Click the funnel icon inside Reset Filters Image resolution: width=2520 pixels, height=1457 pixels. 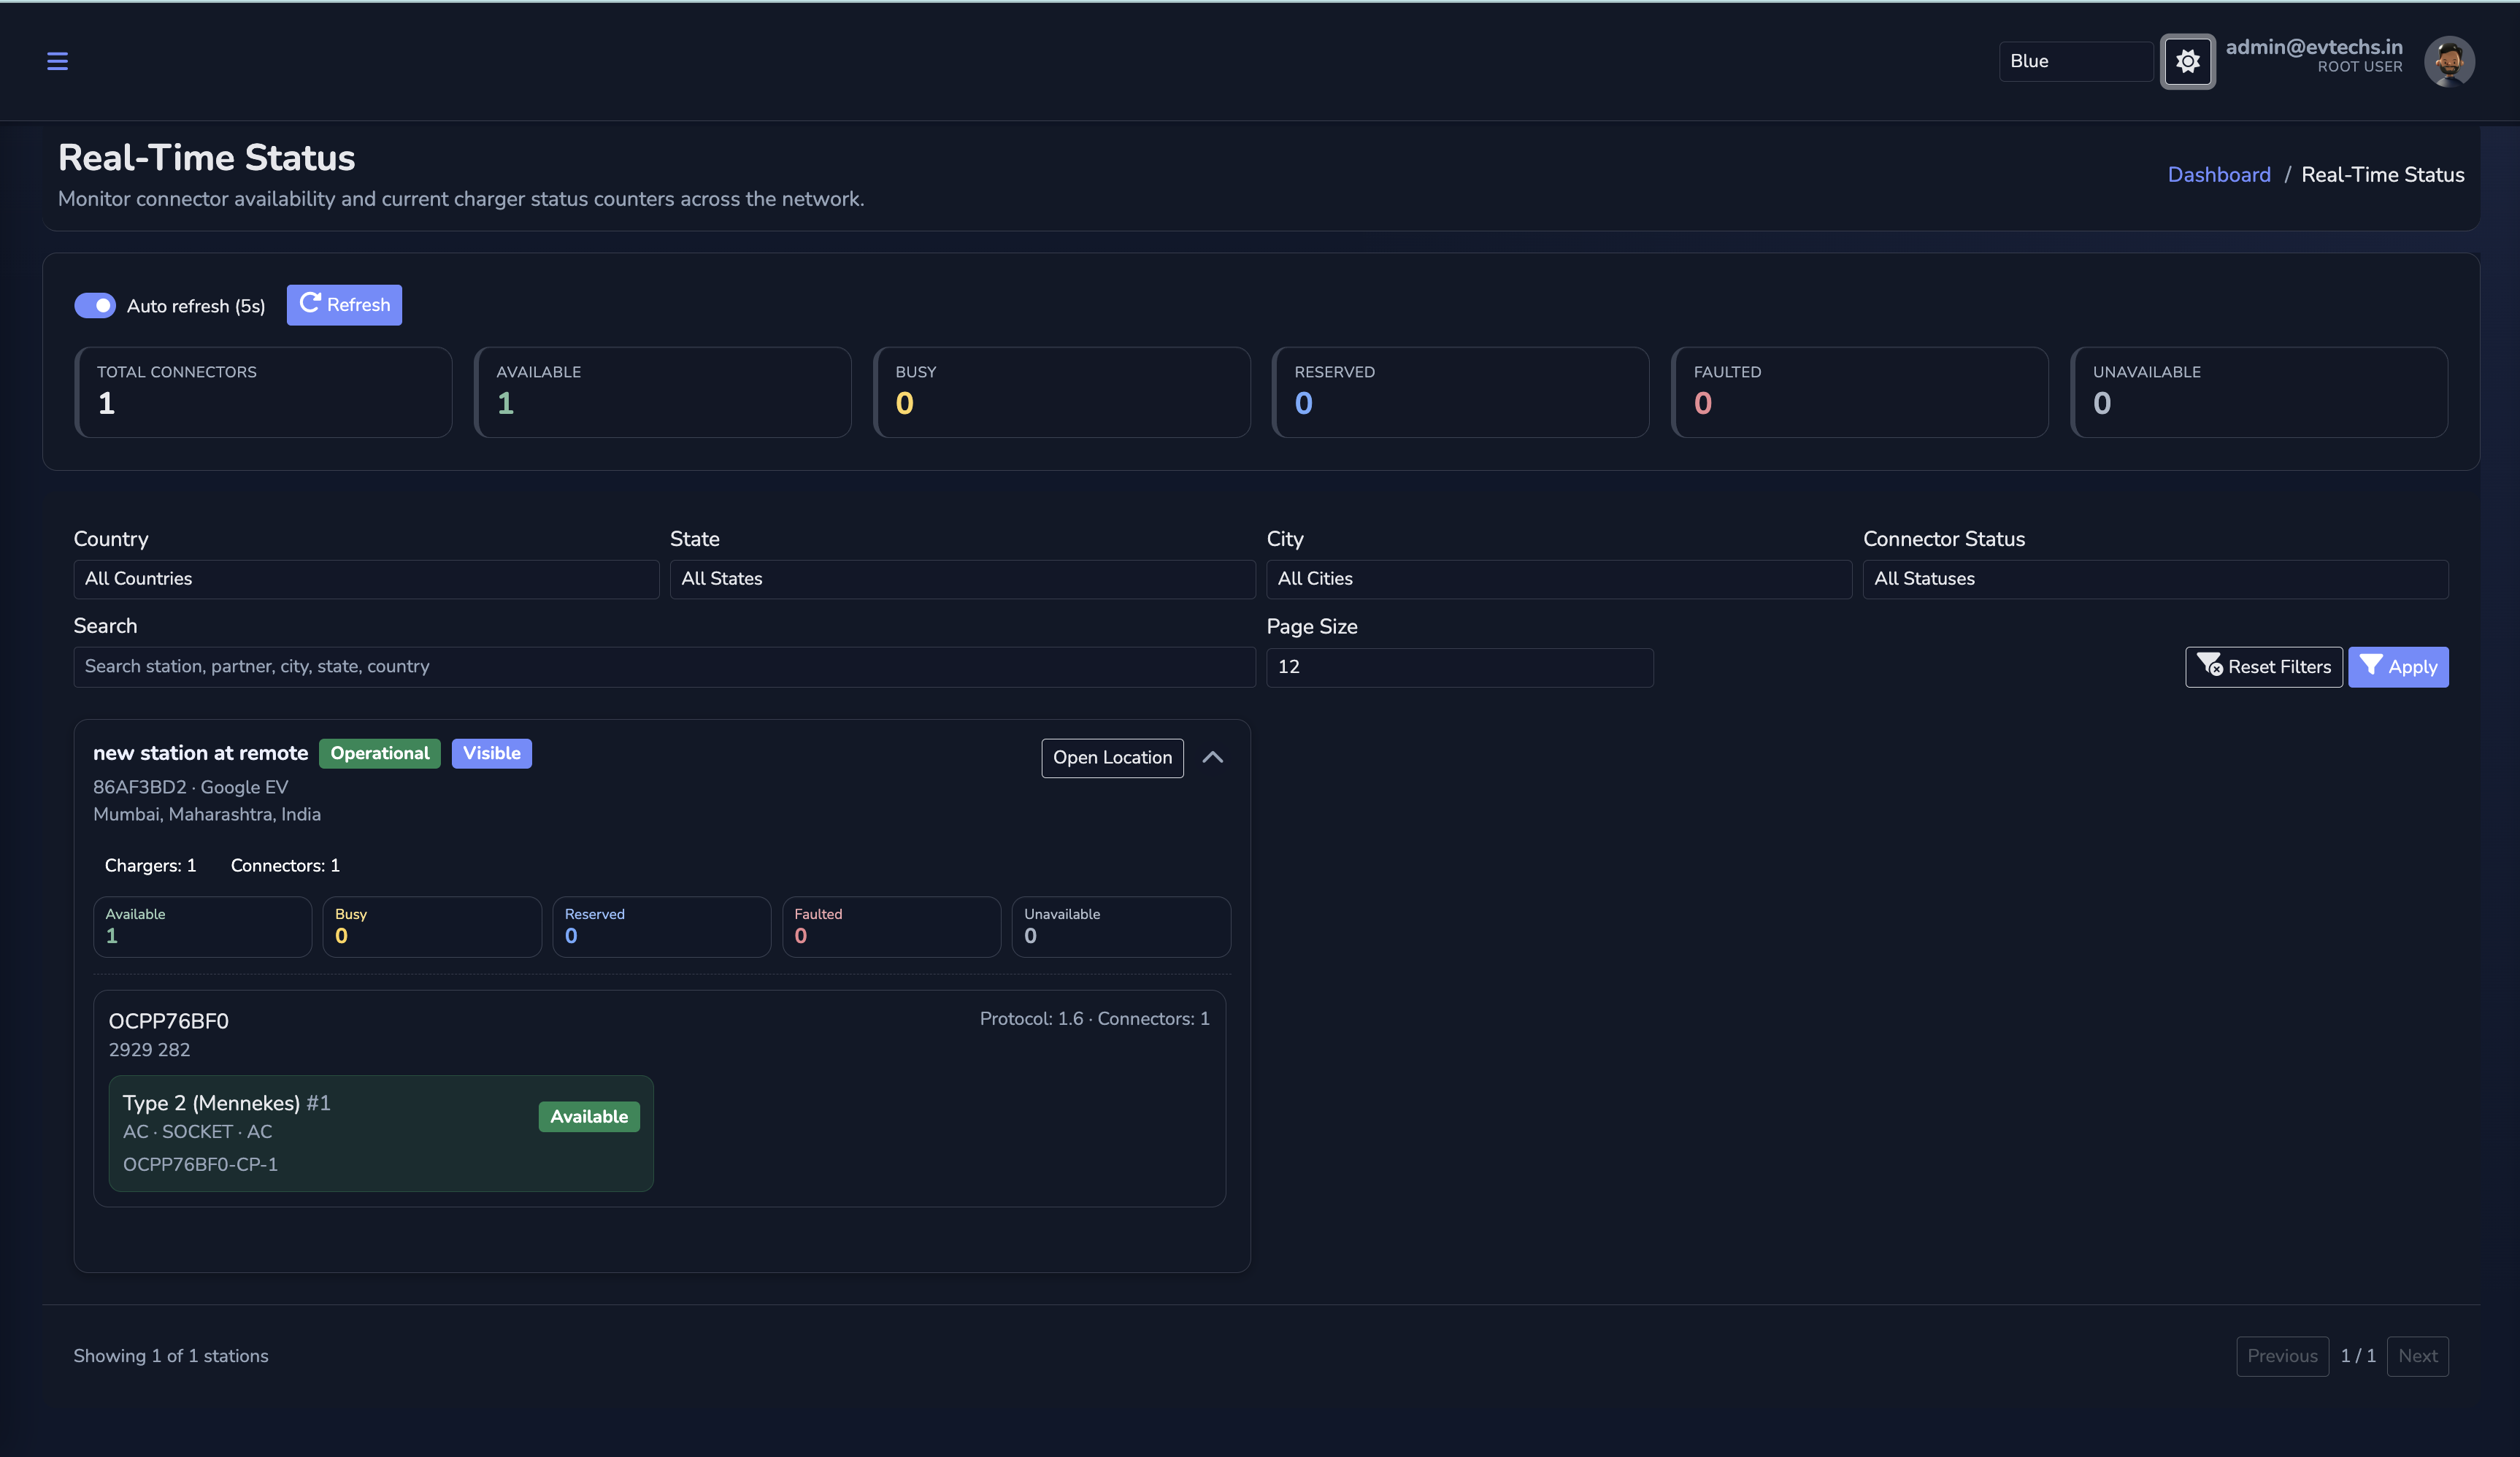pyautogui.click(x=2211, y=667)
